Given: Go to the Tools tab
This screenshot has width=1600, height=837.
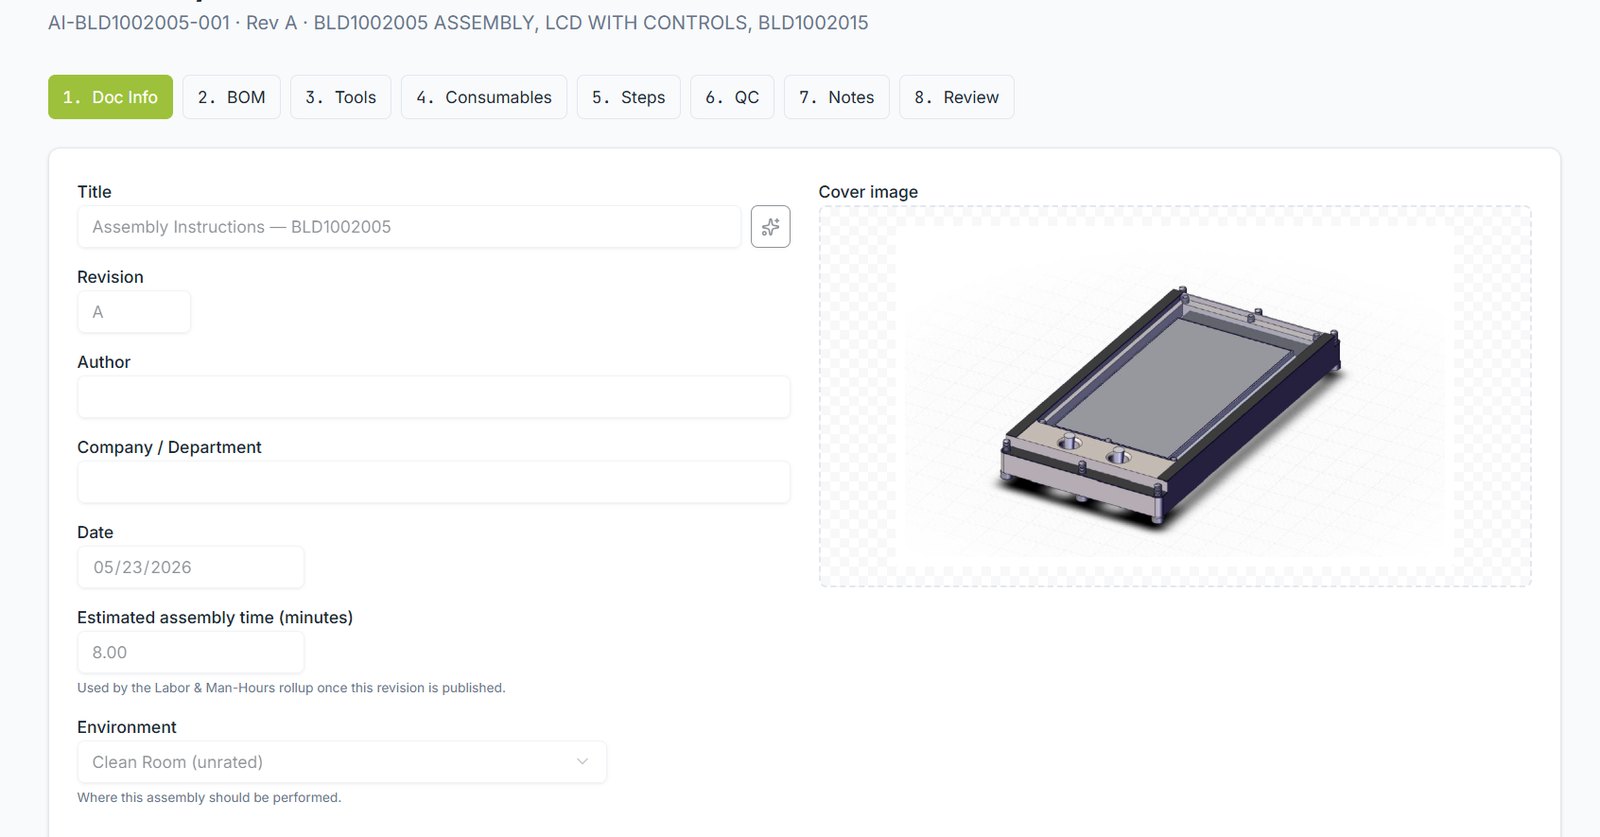Looking at the screenshot, I should pyautogui.click(x=341, y=97).
